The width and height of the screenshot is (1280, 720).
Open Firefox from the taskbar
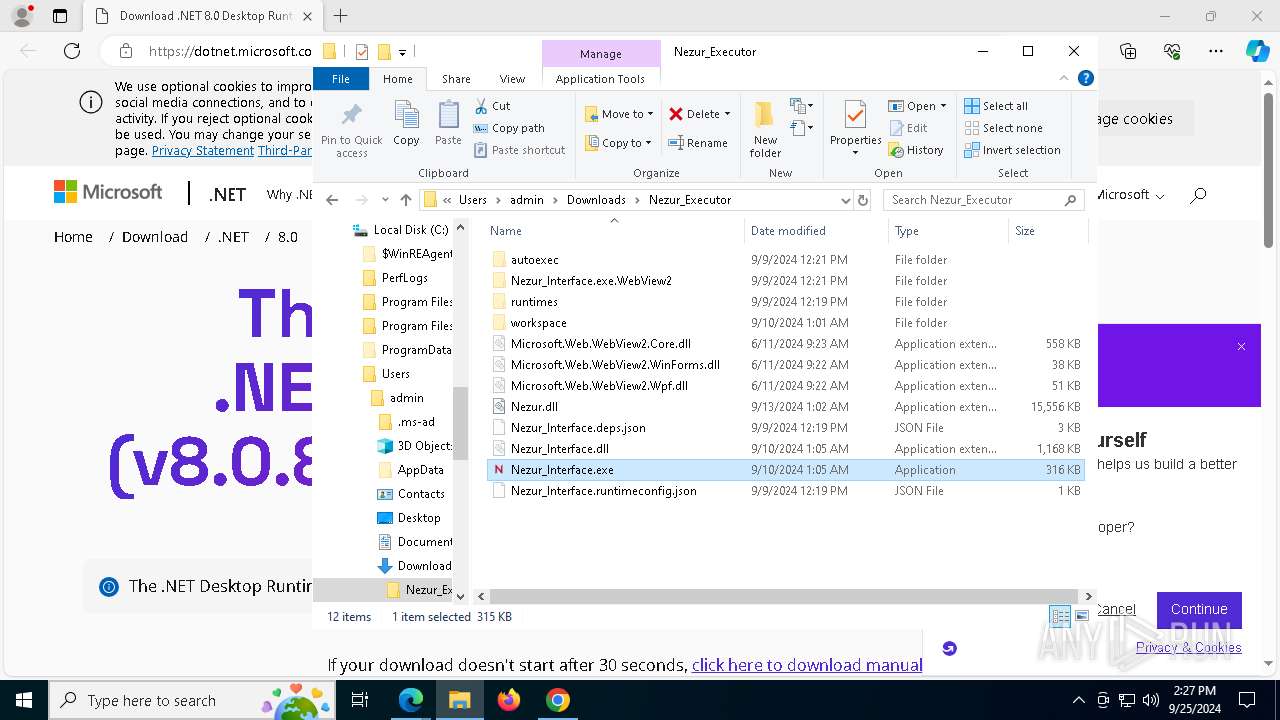point(509,700)
